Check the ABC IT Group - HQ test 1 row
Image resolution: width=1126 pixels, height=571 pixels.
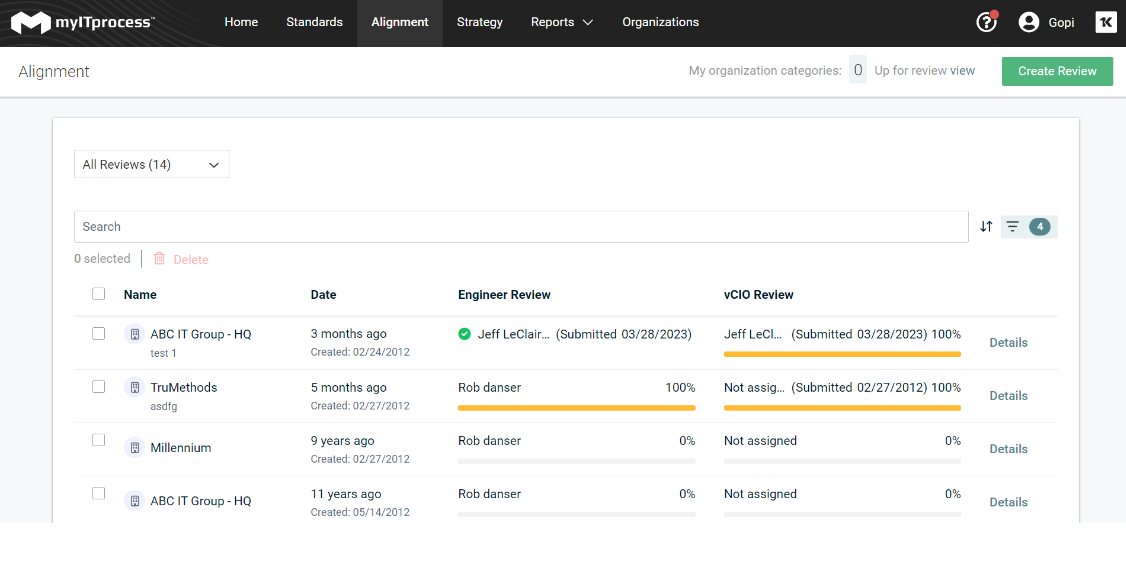(98, 334)
